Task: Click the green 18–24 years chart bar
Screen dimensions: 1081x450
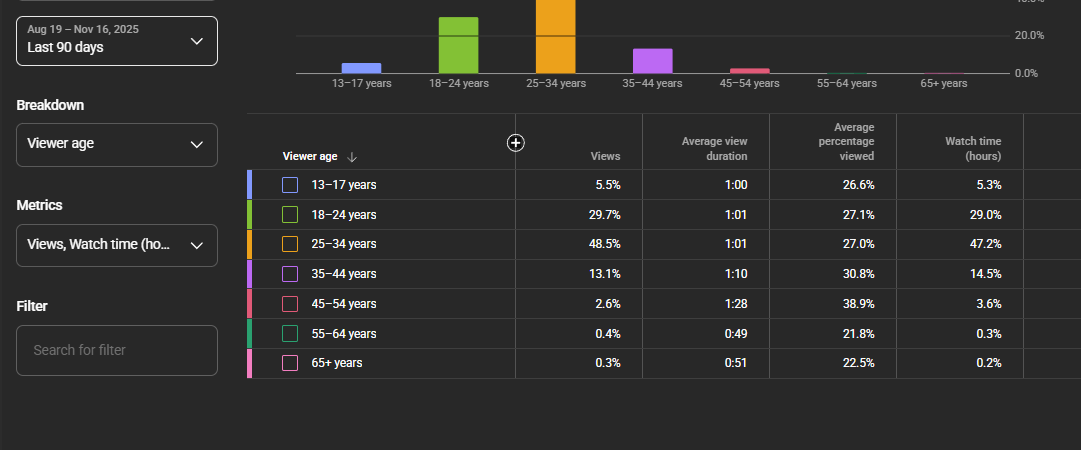Action: 458,45
